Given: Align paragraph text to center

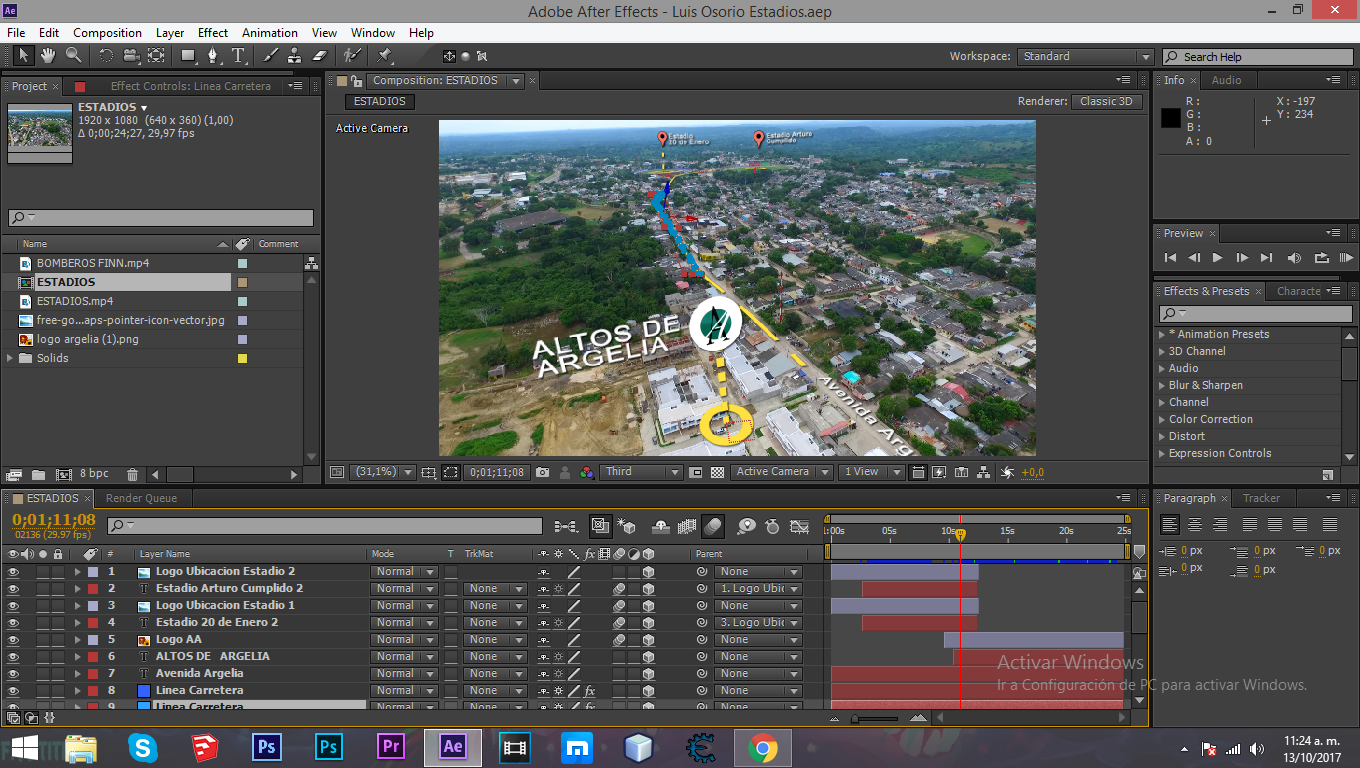Looking at the screenshot, I should (1194, 524).
